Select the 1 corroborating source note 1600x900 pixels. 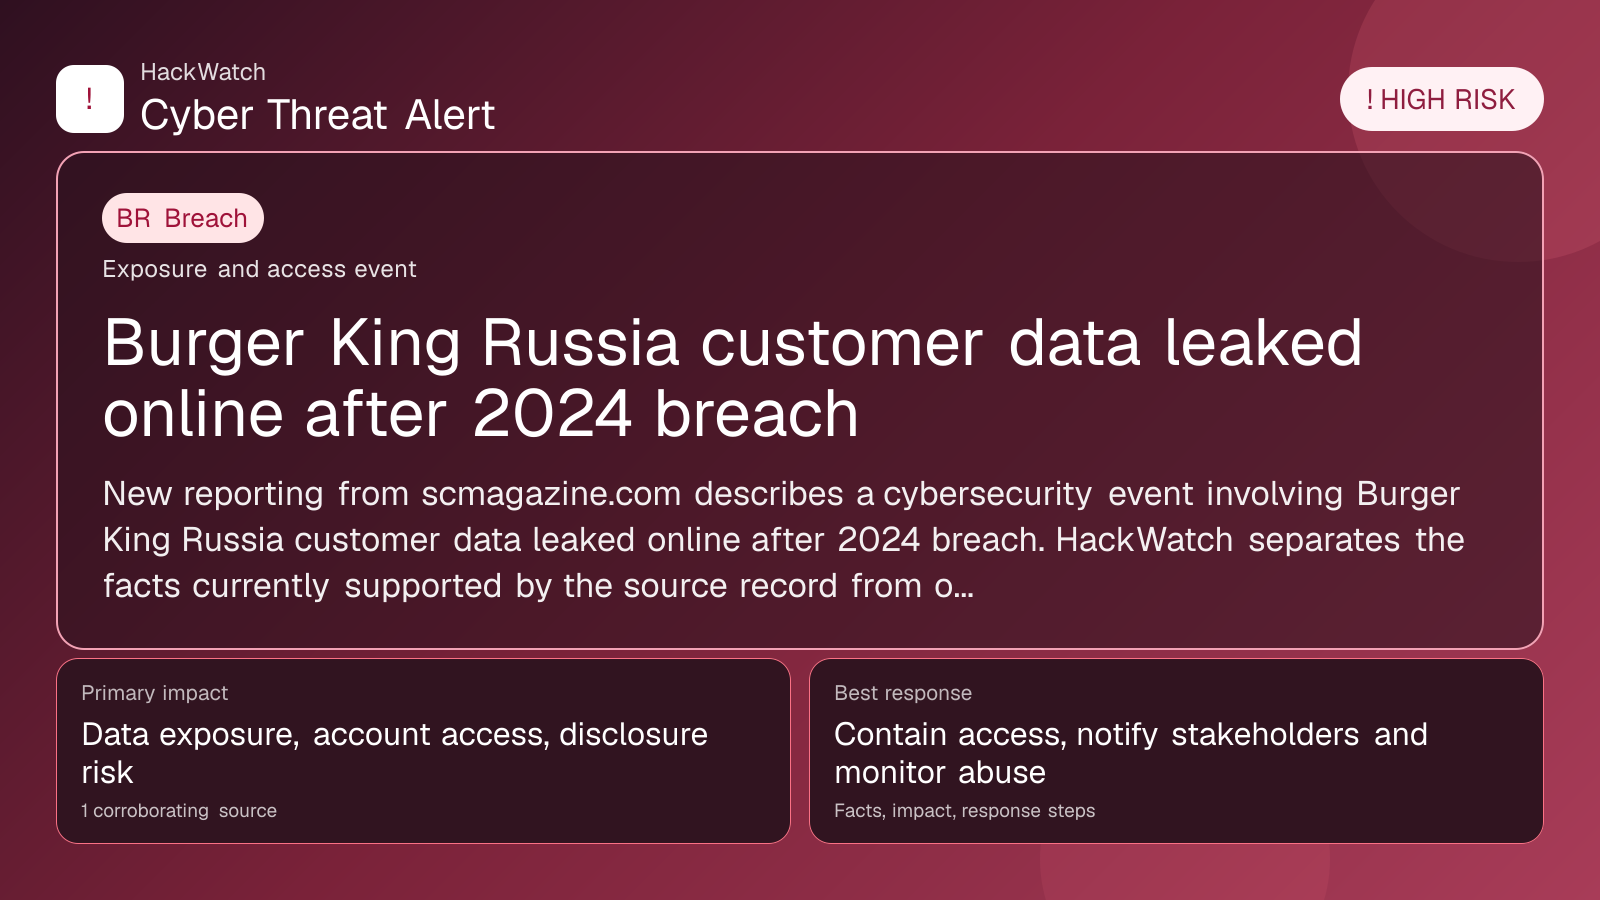click(179, 811)
